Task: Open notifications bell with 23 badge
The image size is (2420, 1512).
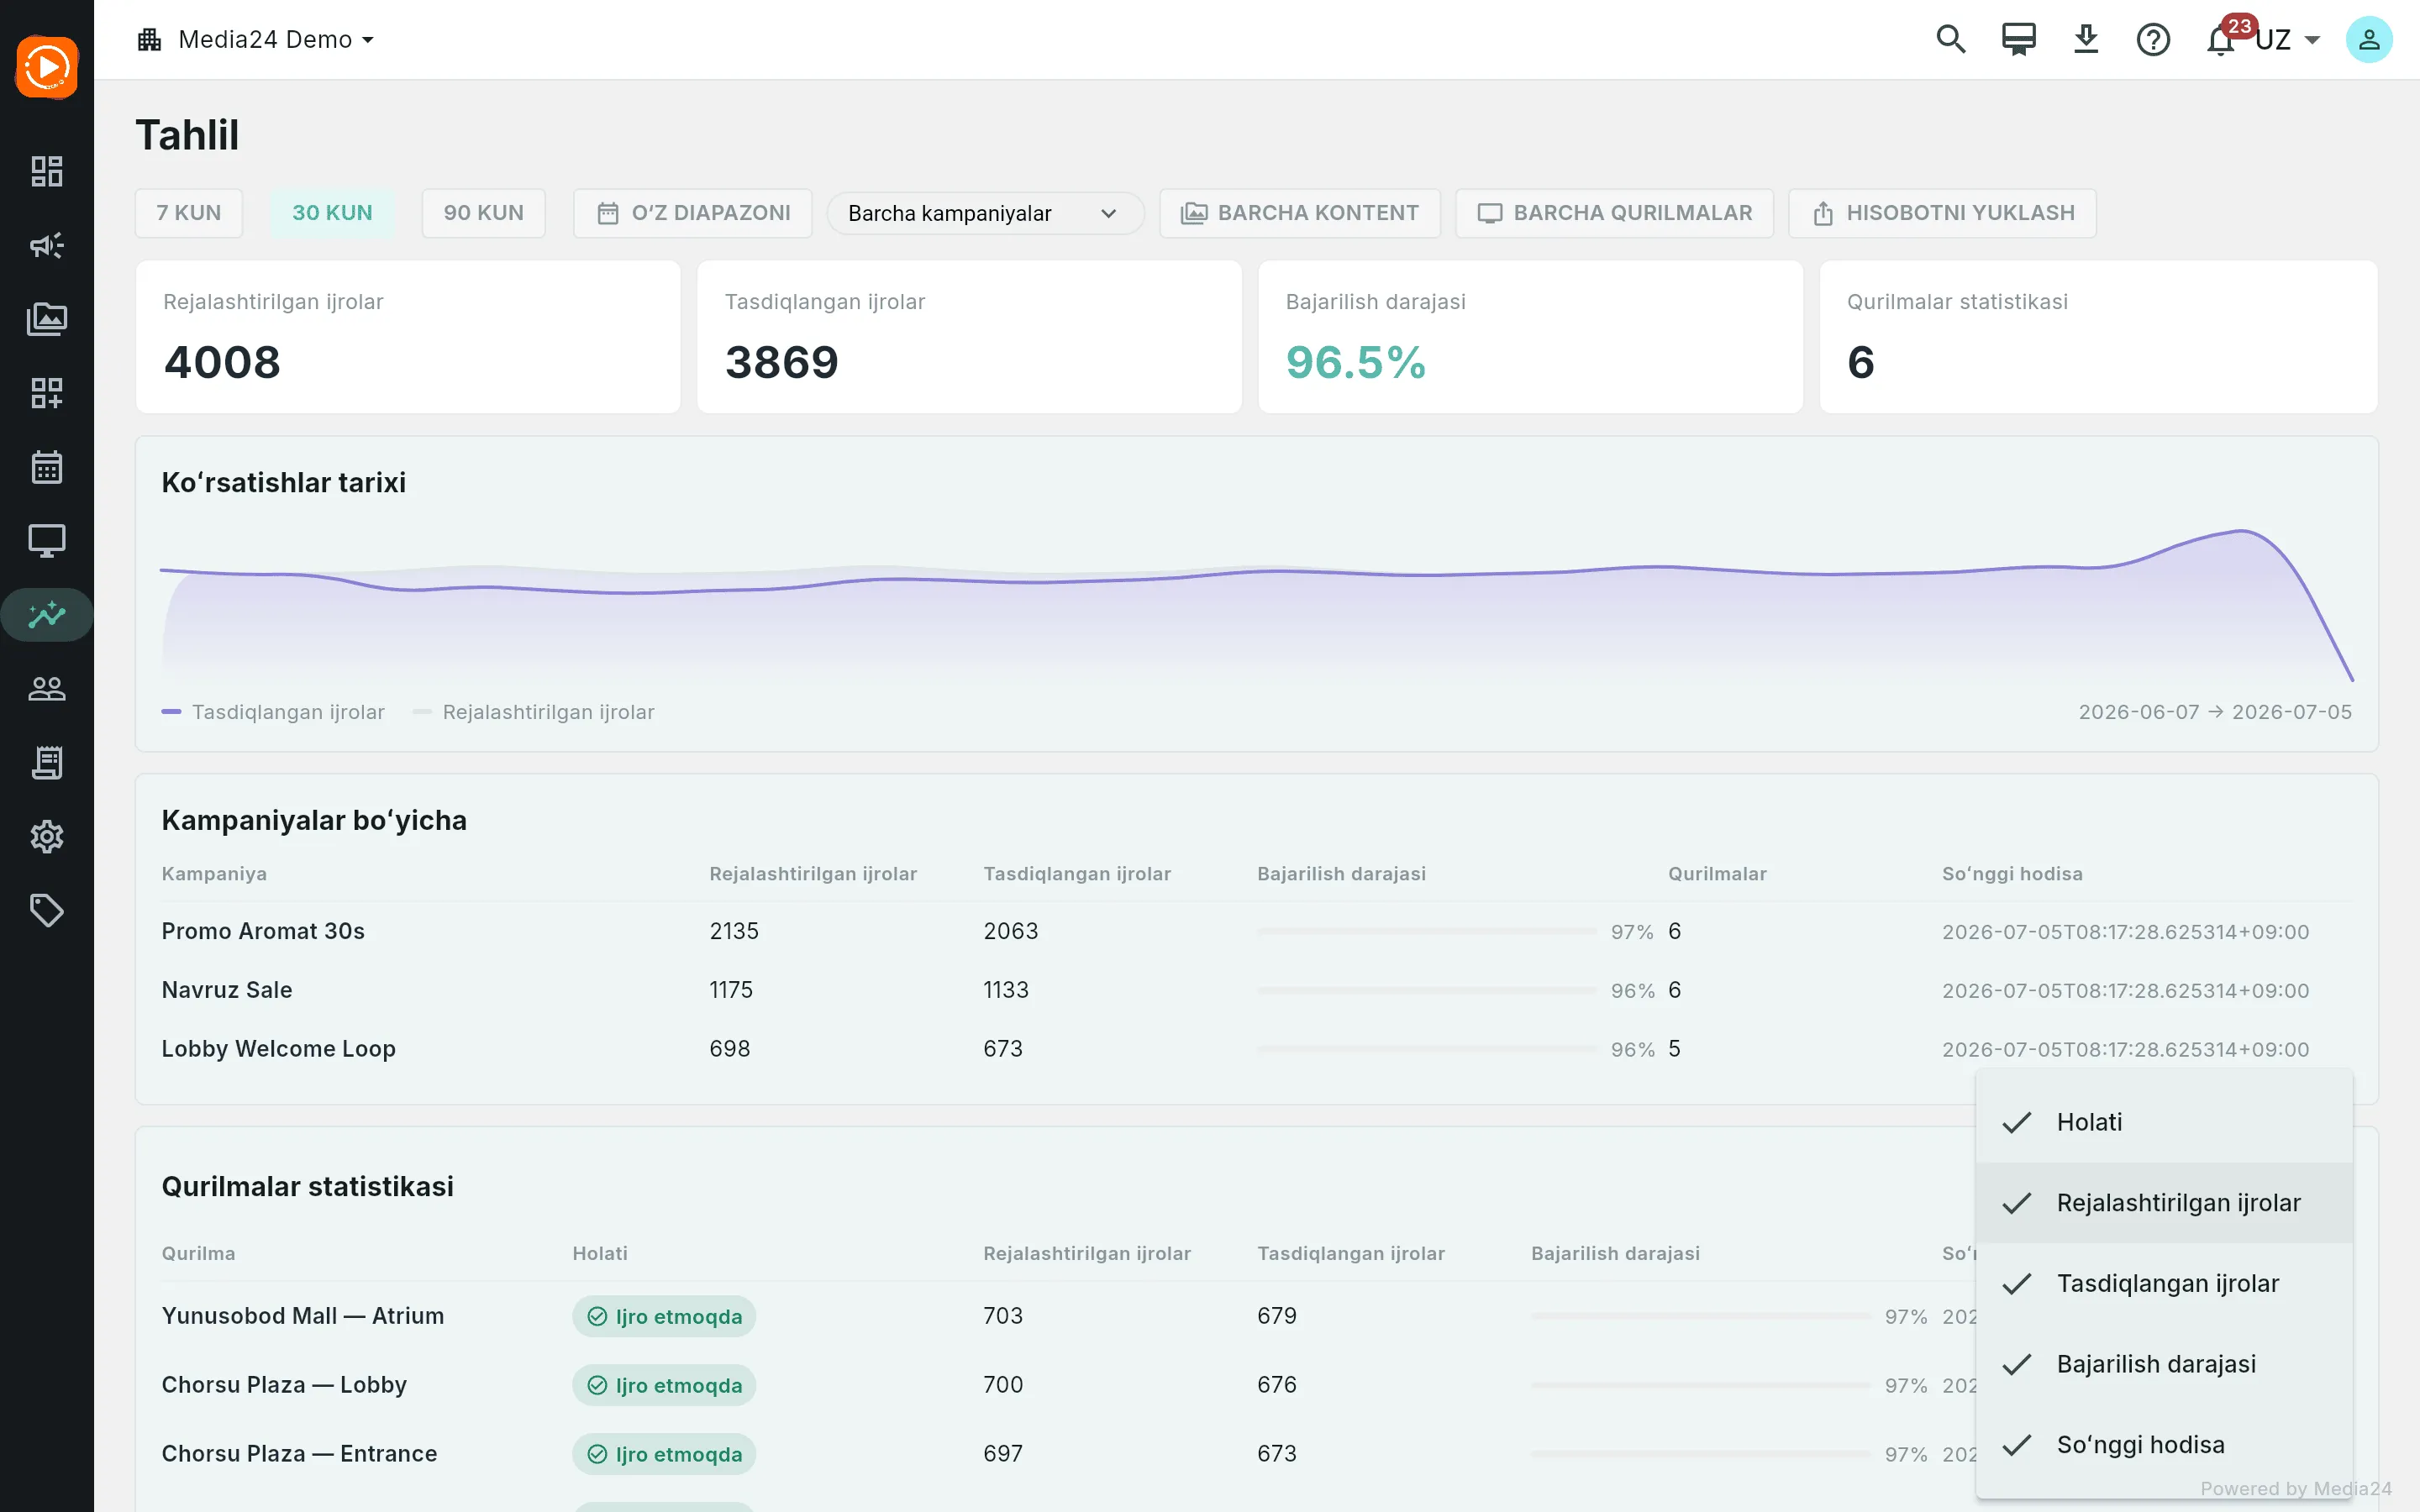Action: tap(2220, 40)
